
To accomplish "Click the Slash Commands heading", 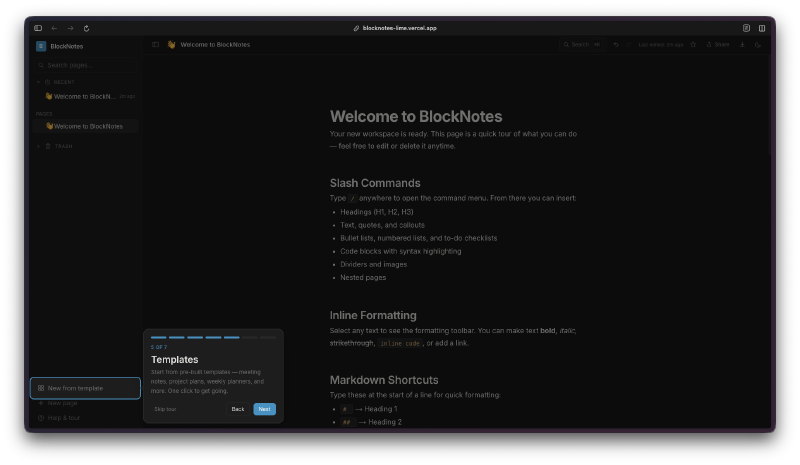I will [375, 183].
